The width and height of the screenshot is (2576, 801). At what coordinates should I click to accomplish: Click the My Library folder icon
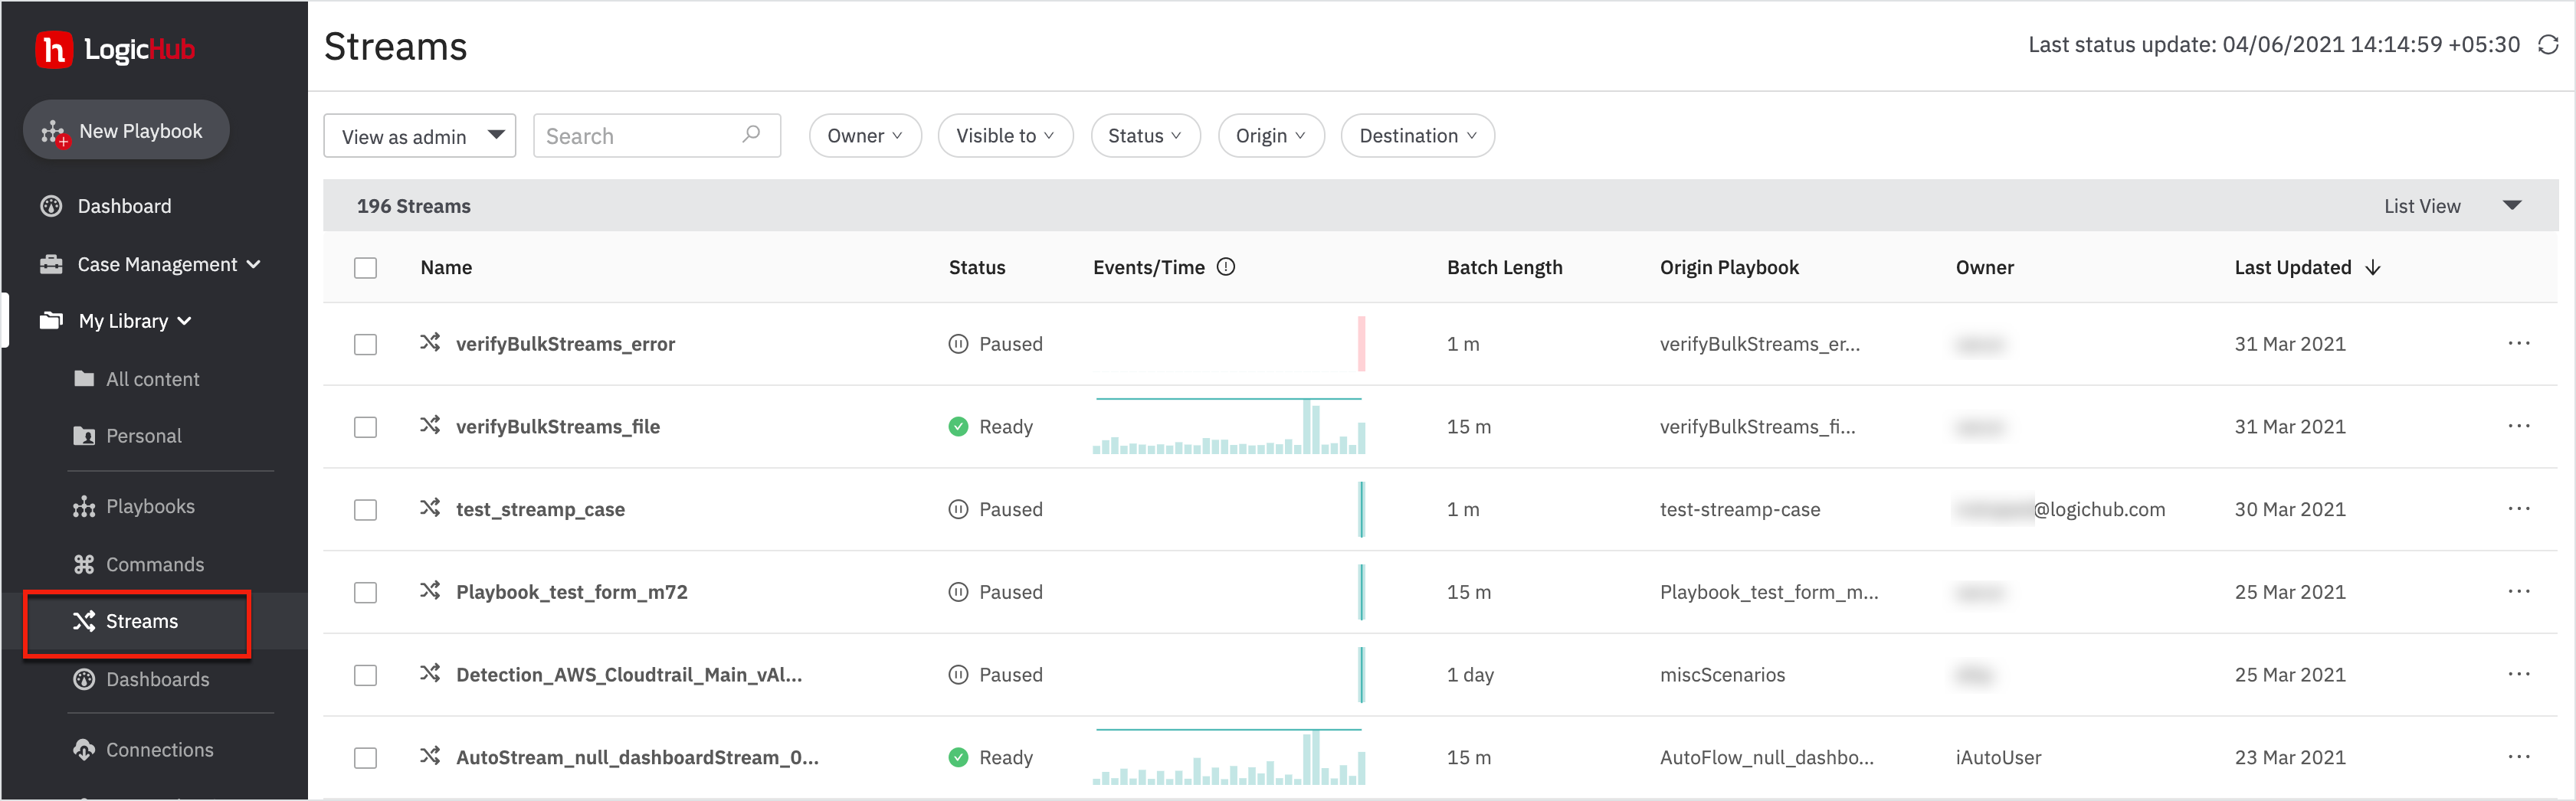(x=51, y=321)
